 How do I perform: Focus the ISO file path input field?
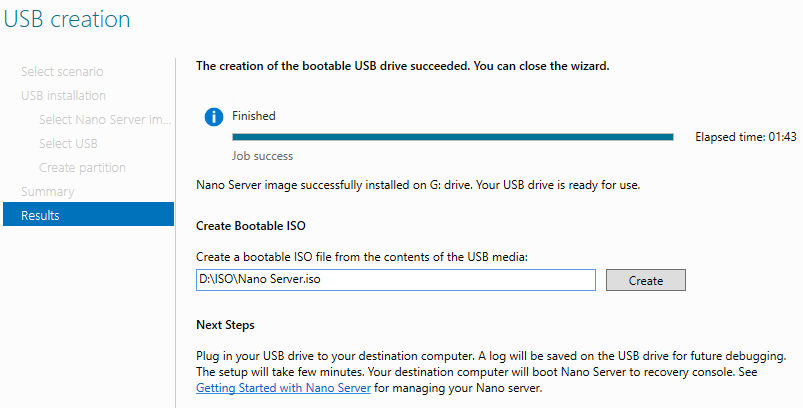(395, 280)
